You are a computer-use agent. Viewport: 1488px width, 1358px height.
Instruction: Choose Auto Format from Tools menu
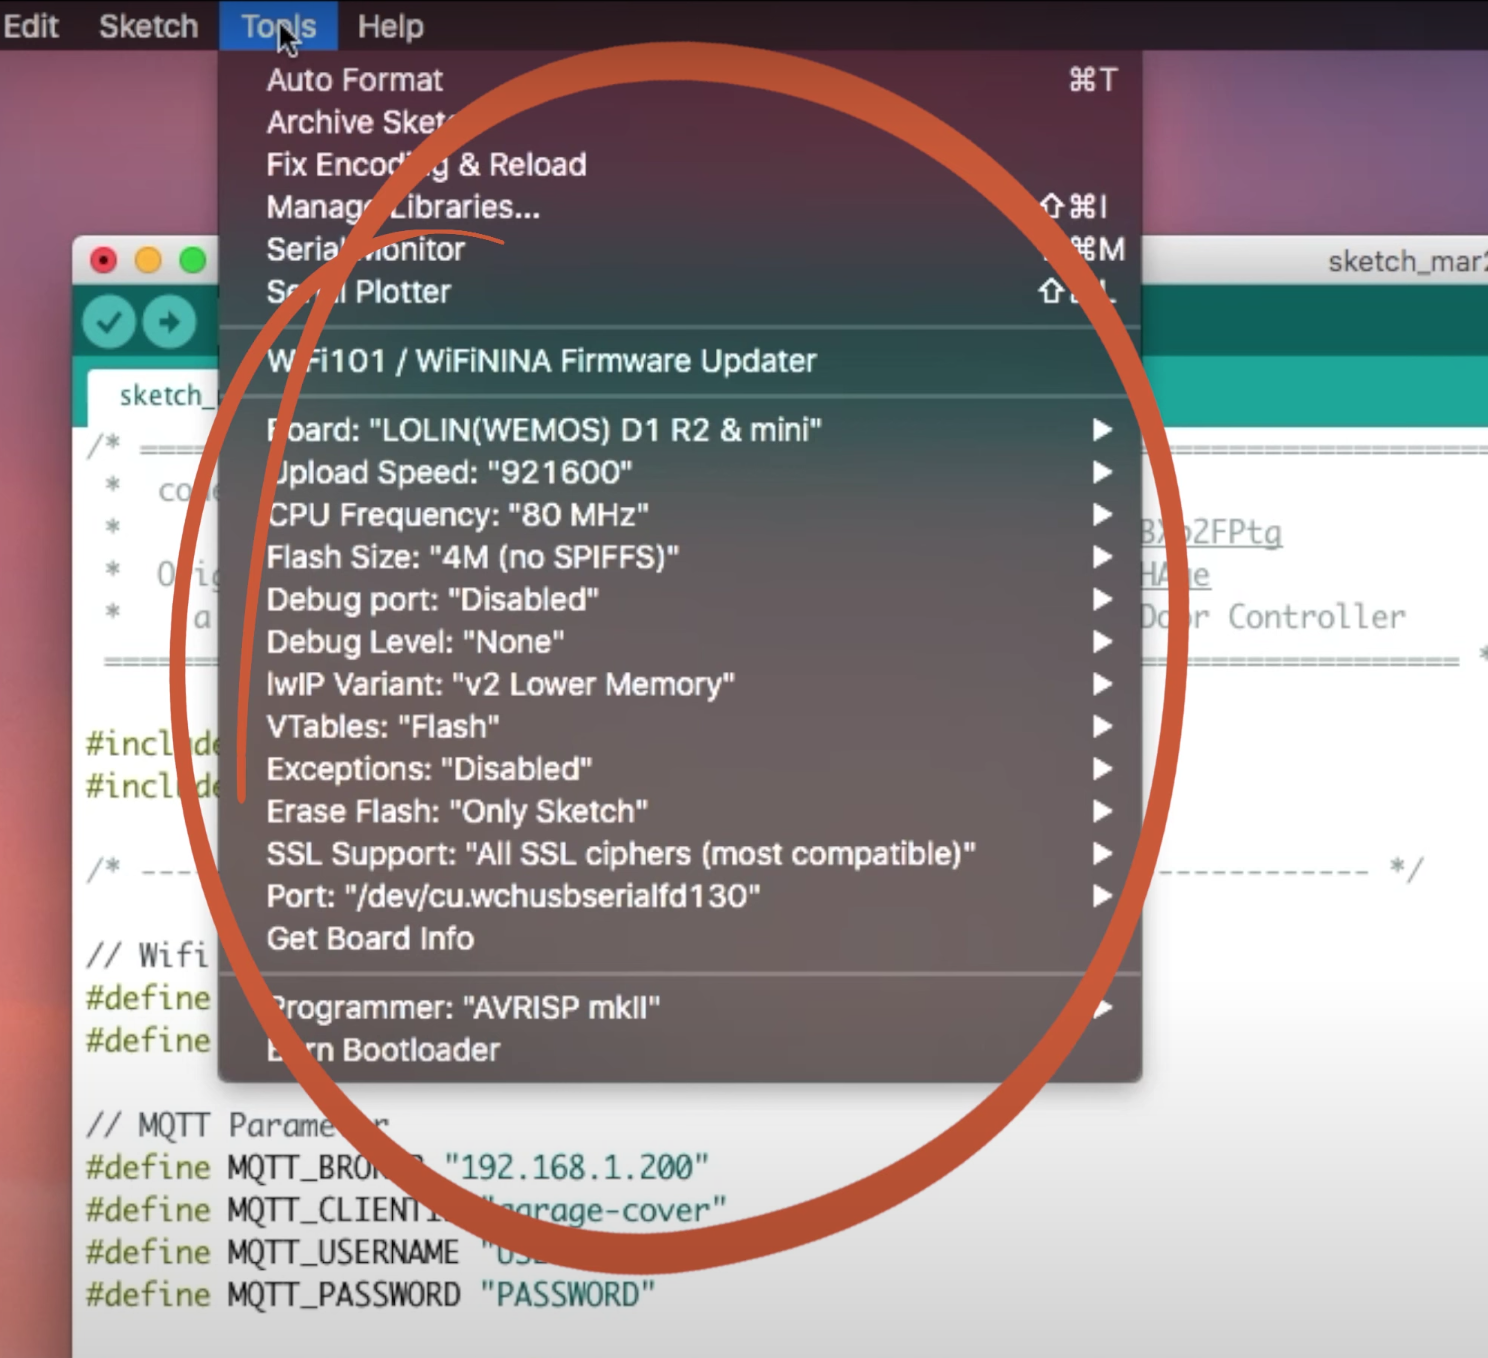(680, 80)
